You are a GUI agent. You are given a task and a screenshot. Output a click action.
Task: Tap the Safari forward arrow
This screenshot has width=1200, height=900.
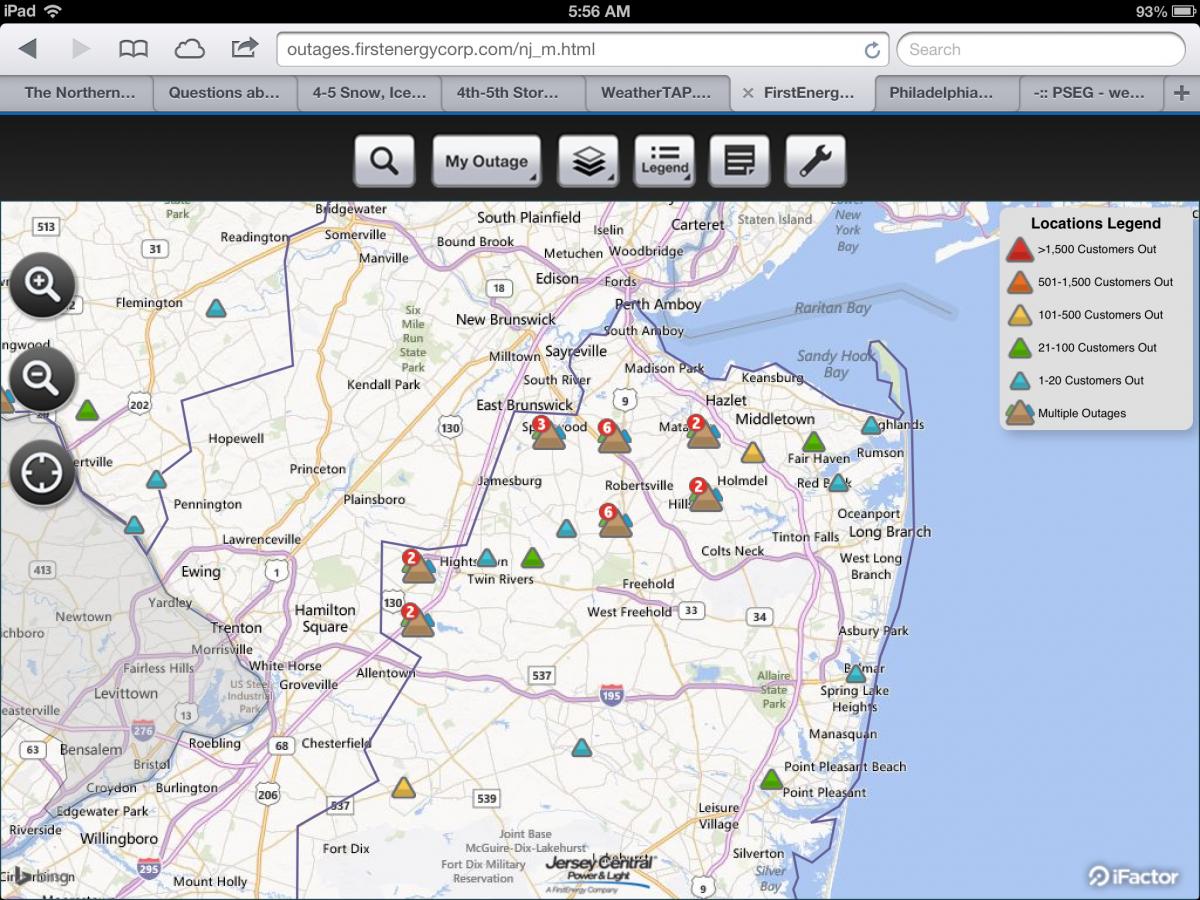[x=81, y=49]
